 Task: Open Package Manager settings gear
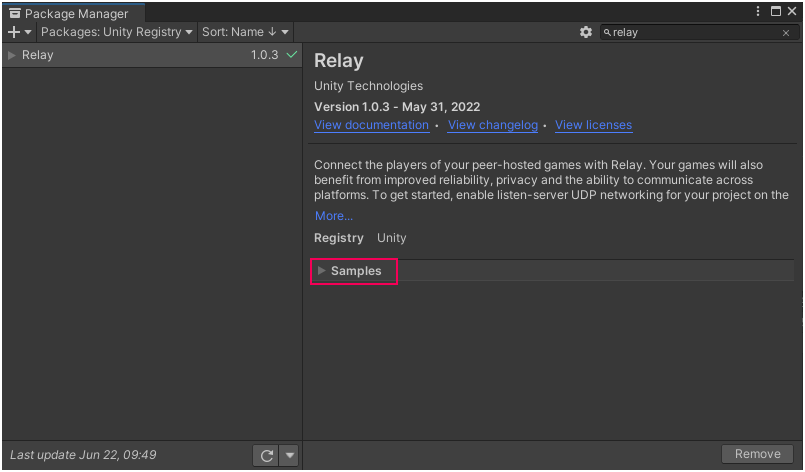586,32
